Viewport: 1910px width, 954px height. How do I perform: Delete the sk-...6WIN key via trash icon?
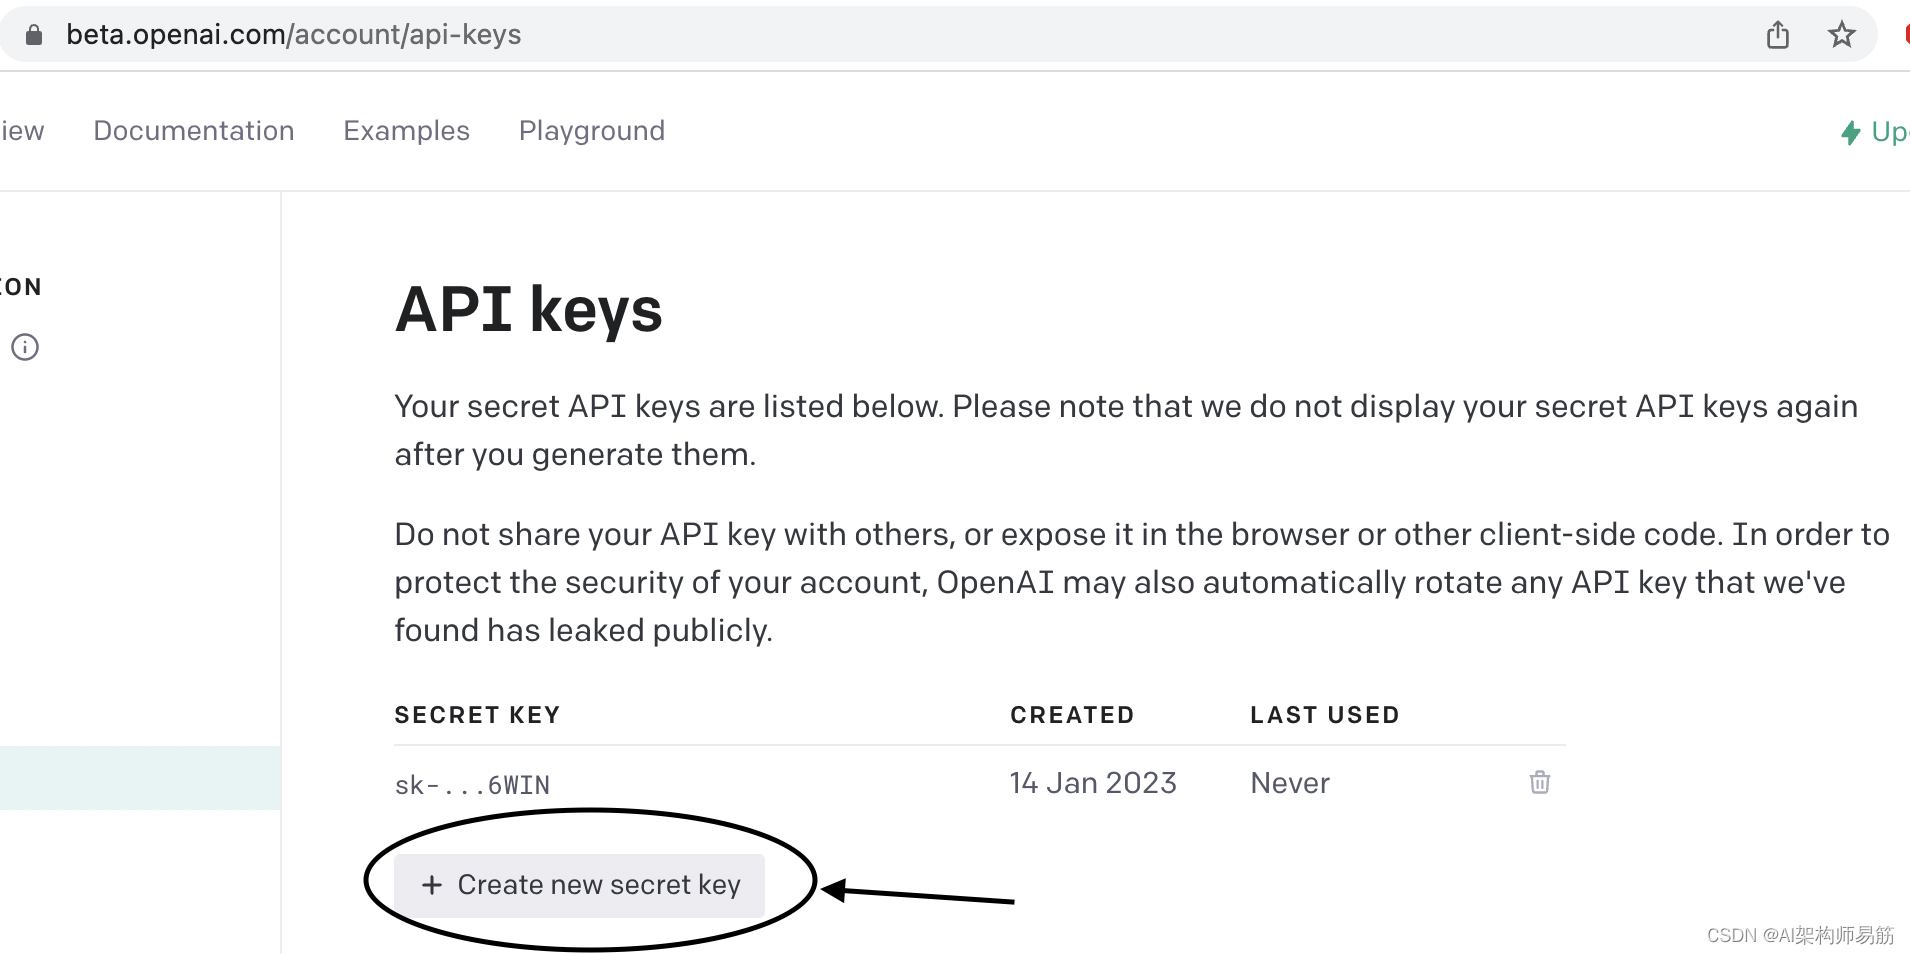click(1539, 782)
